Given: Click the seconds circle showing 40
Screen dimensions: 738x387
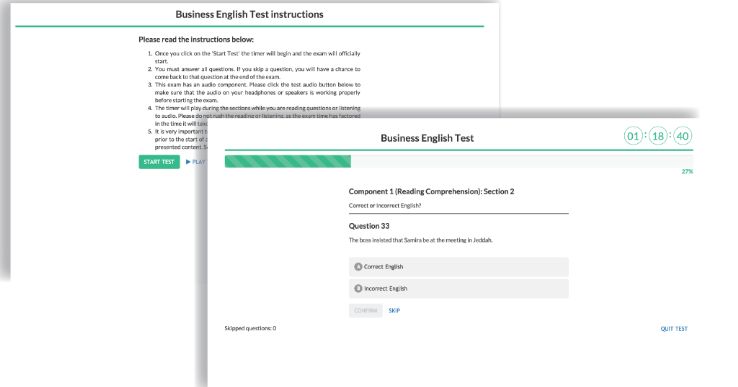Looking at the screenshot, I should click(x=682, y=137).
